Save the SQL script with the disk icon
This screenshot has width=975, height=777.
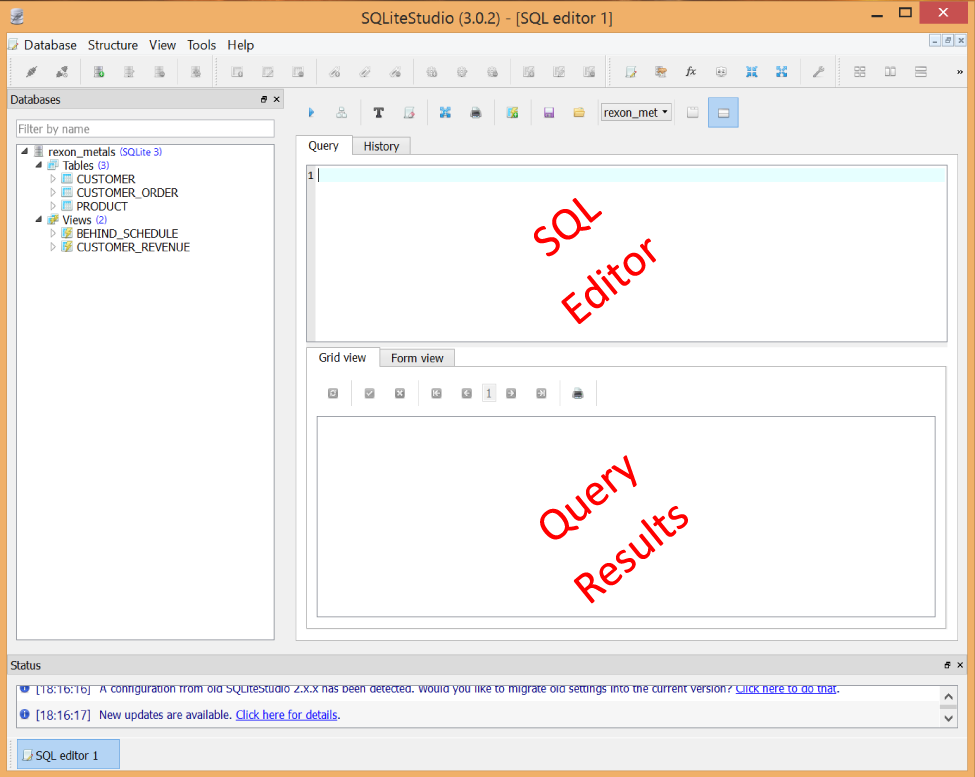(548, 112)
